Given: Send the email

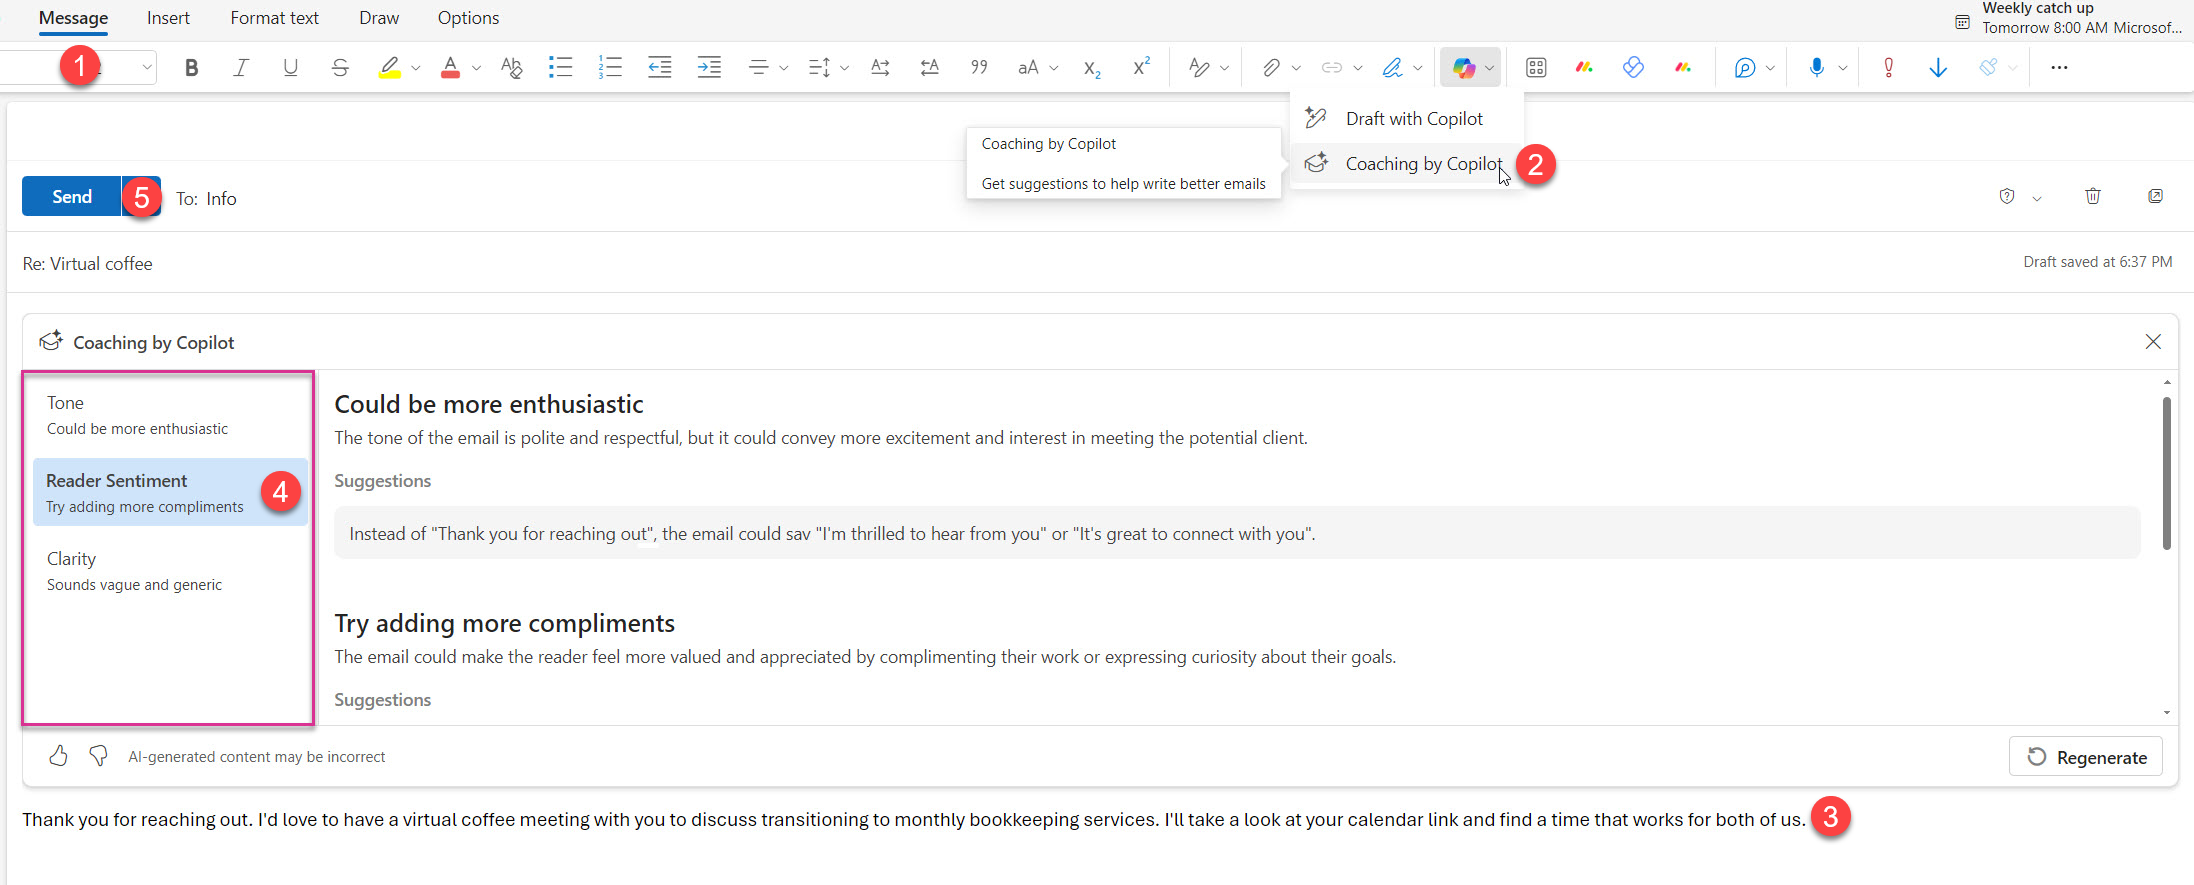Looking at the screenshot, I should [x=72, y=197].
